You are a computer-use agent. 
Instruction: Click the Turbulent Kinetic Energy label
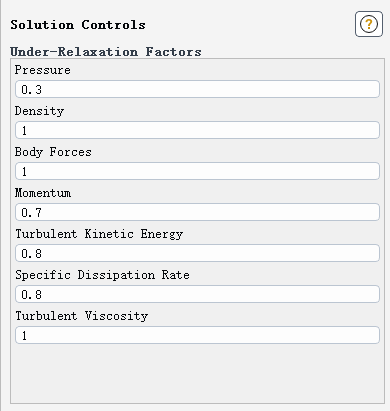point(99,234)
